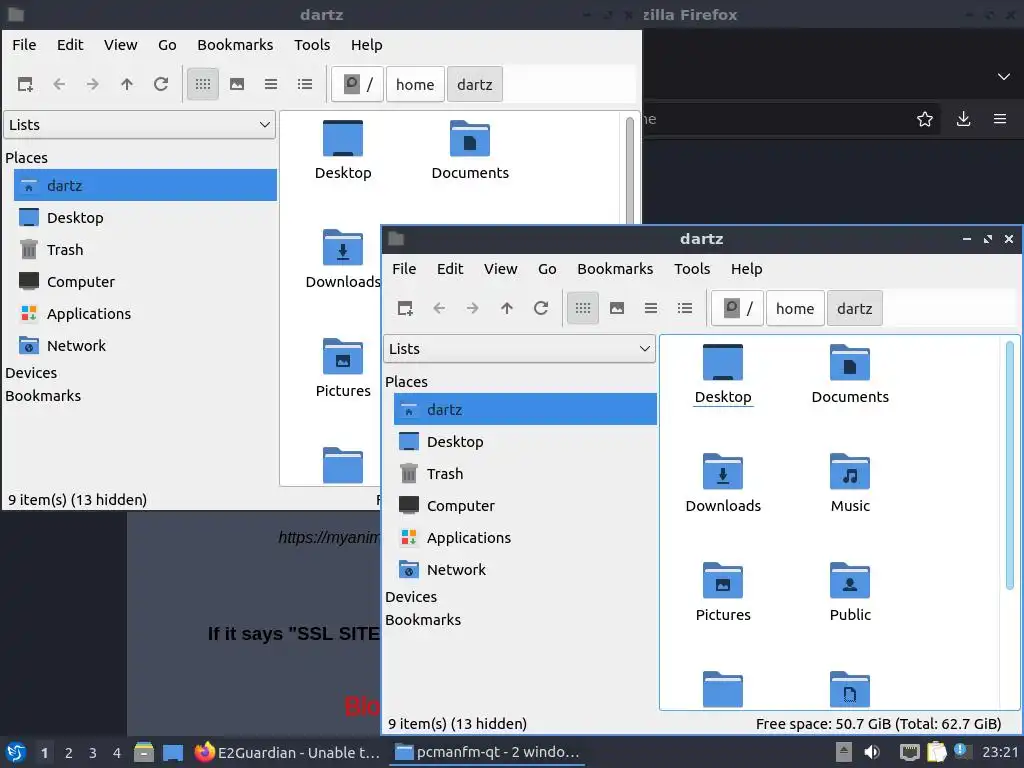Click 'home' path button in front window
The width and height of the screenshot is (1024, 768).
pyautogui.click(x=795, y=308)
